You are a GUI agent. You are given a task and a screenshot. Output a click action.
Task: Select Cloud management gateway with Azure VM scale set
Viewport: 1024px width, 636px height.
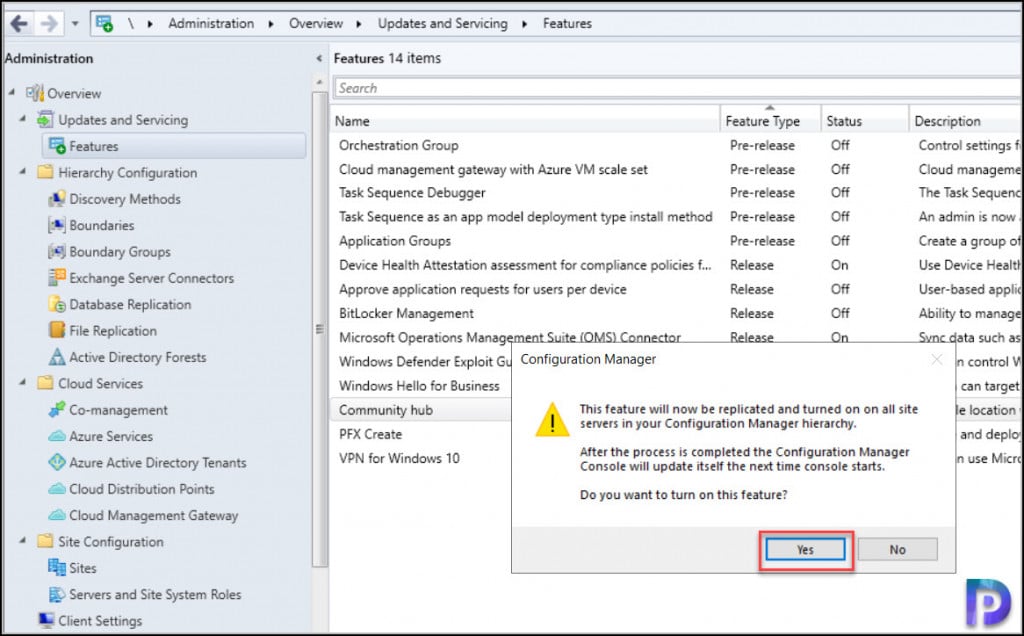pyautogui.click(x=676, y=169)
